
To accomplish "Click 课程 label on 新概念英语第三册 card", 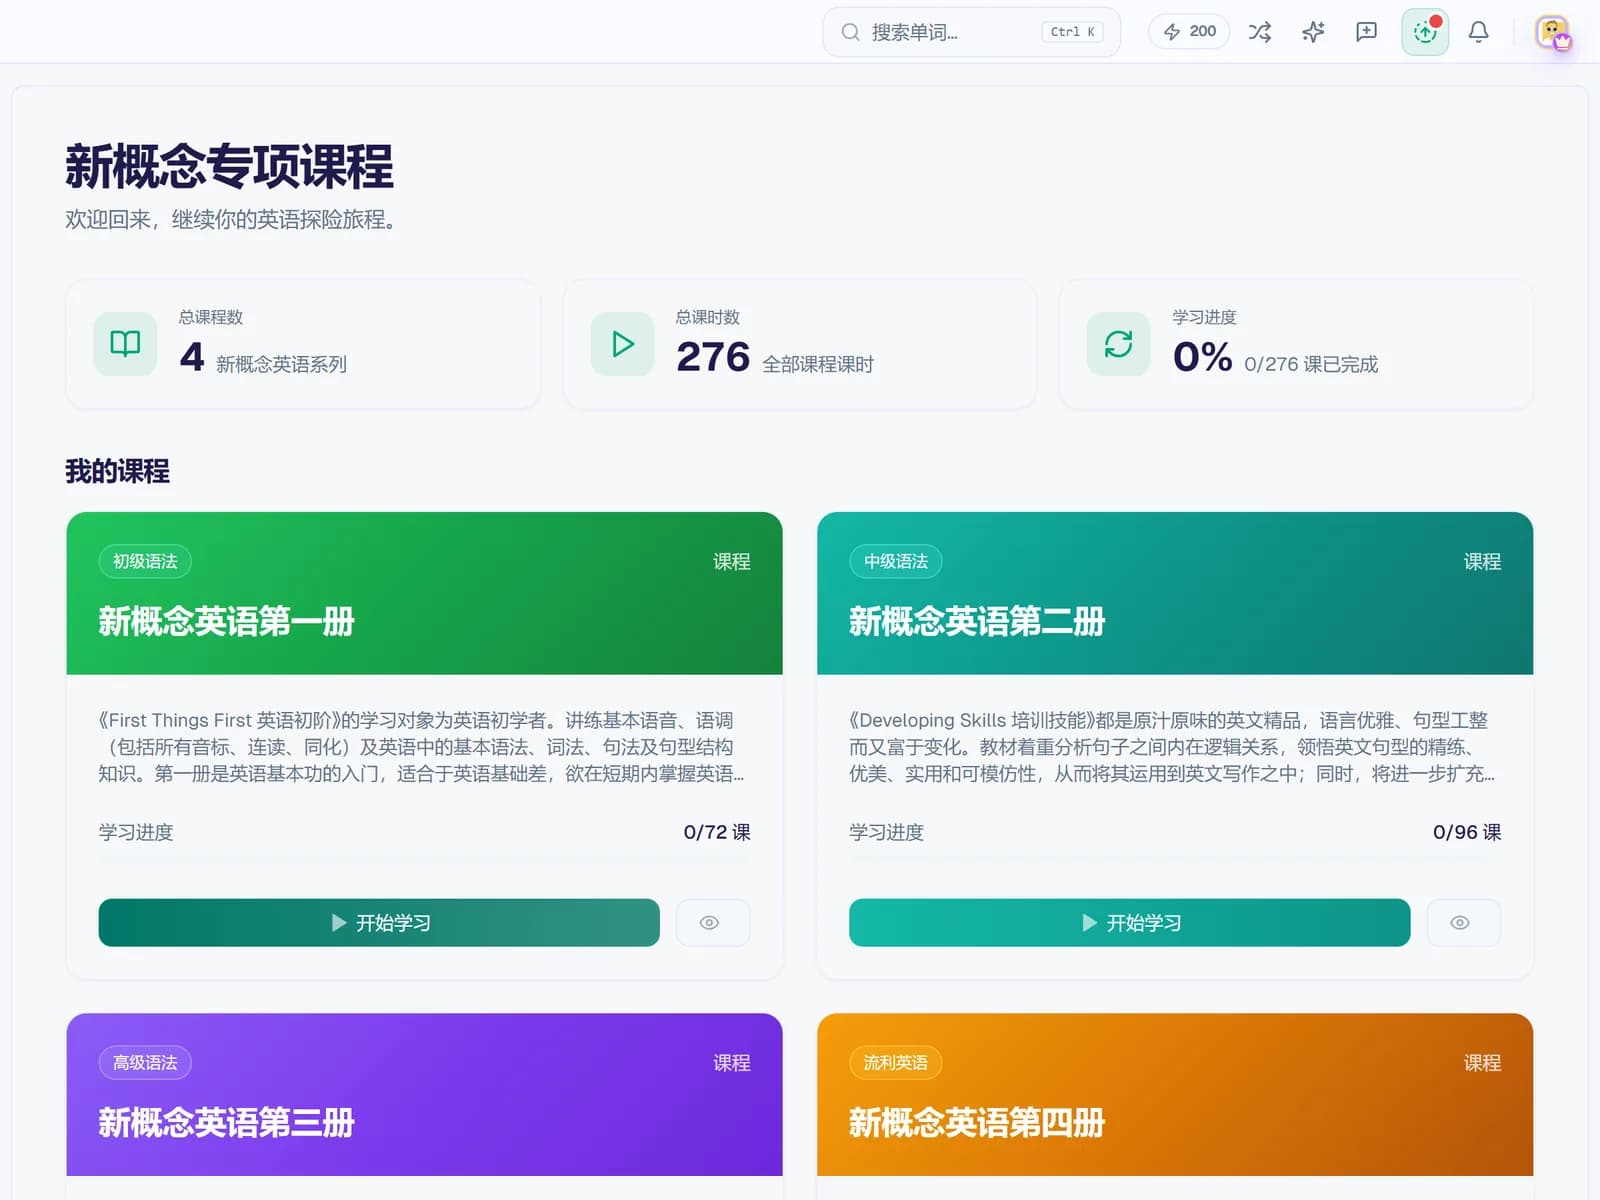I will tap(732, 1063).
